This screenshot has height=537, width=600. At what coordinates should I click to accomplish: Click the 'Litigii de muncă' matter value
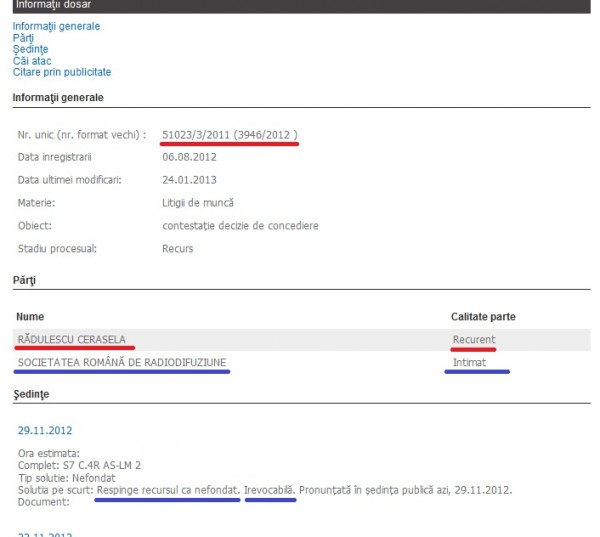click(199, 202)
